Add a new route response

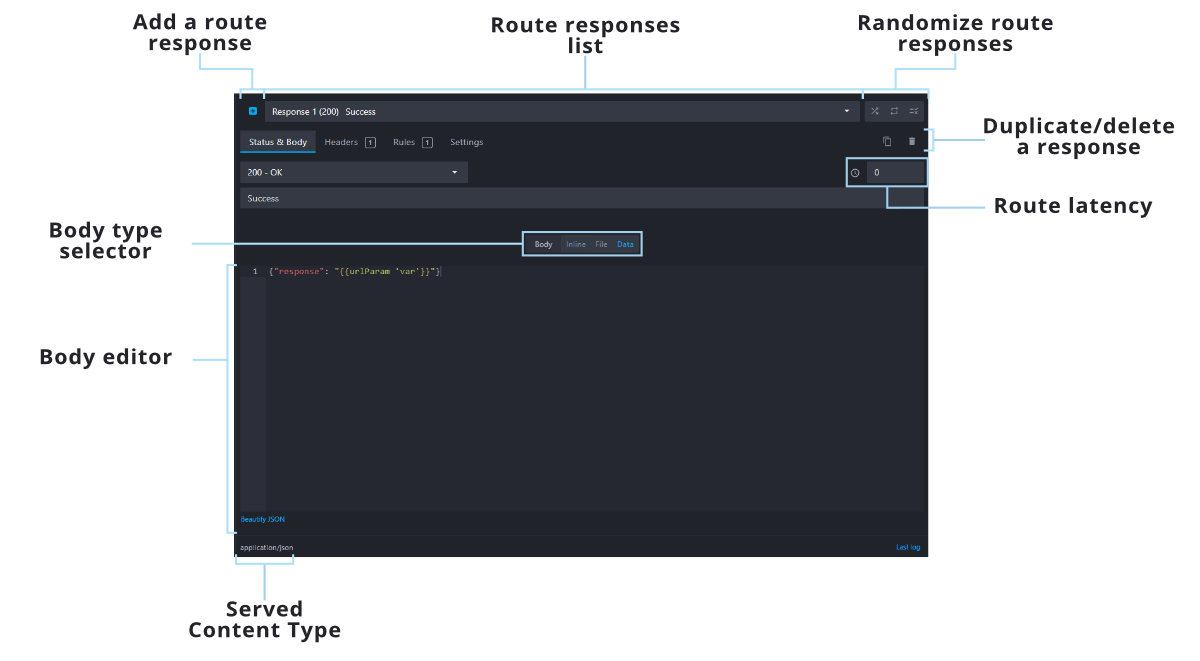point(253,111)
